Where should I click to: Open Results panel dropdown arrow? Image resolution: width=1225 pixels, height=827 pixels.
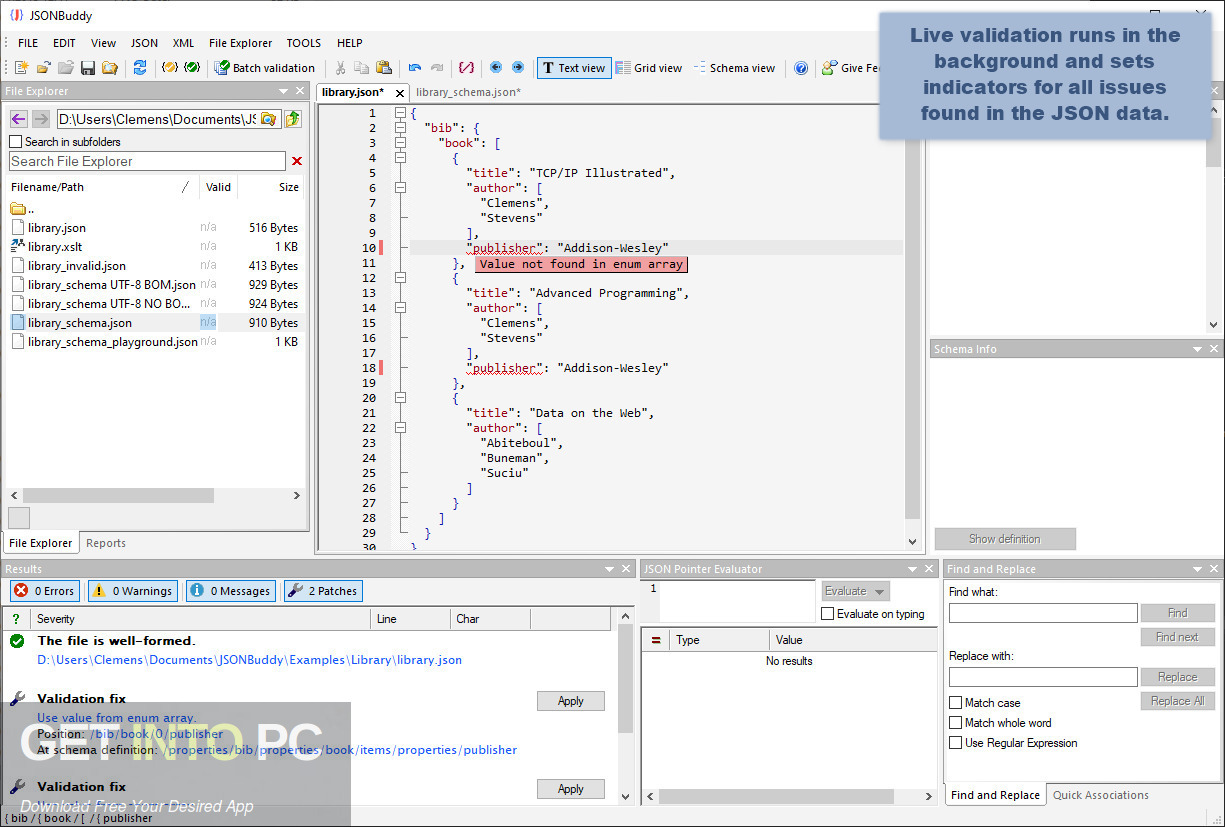[x=610, y=569]
